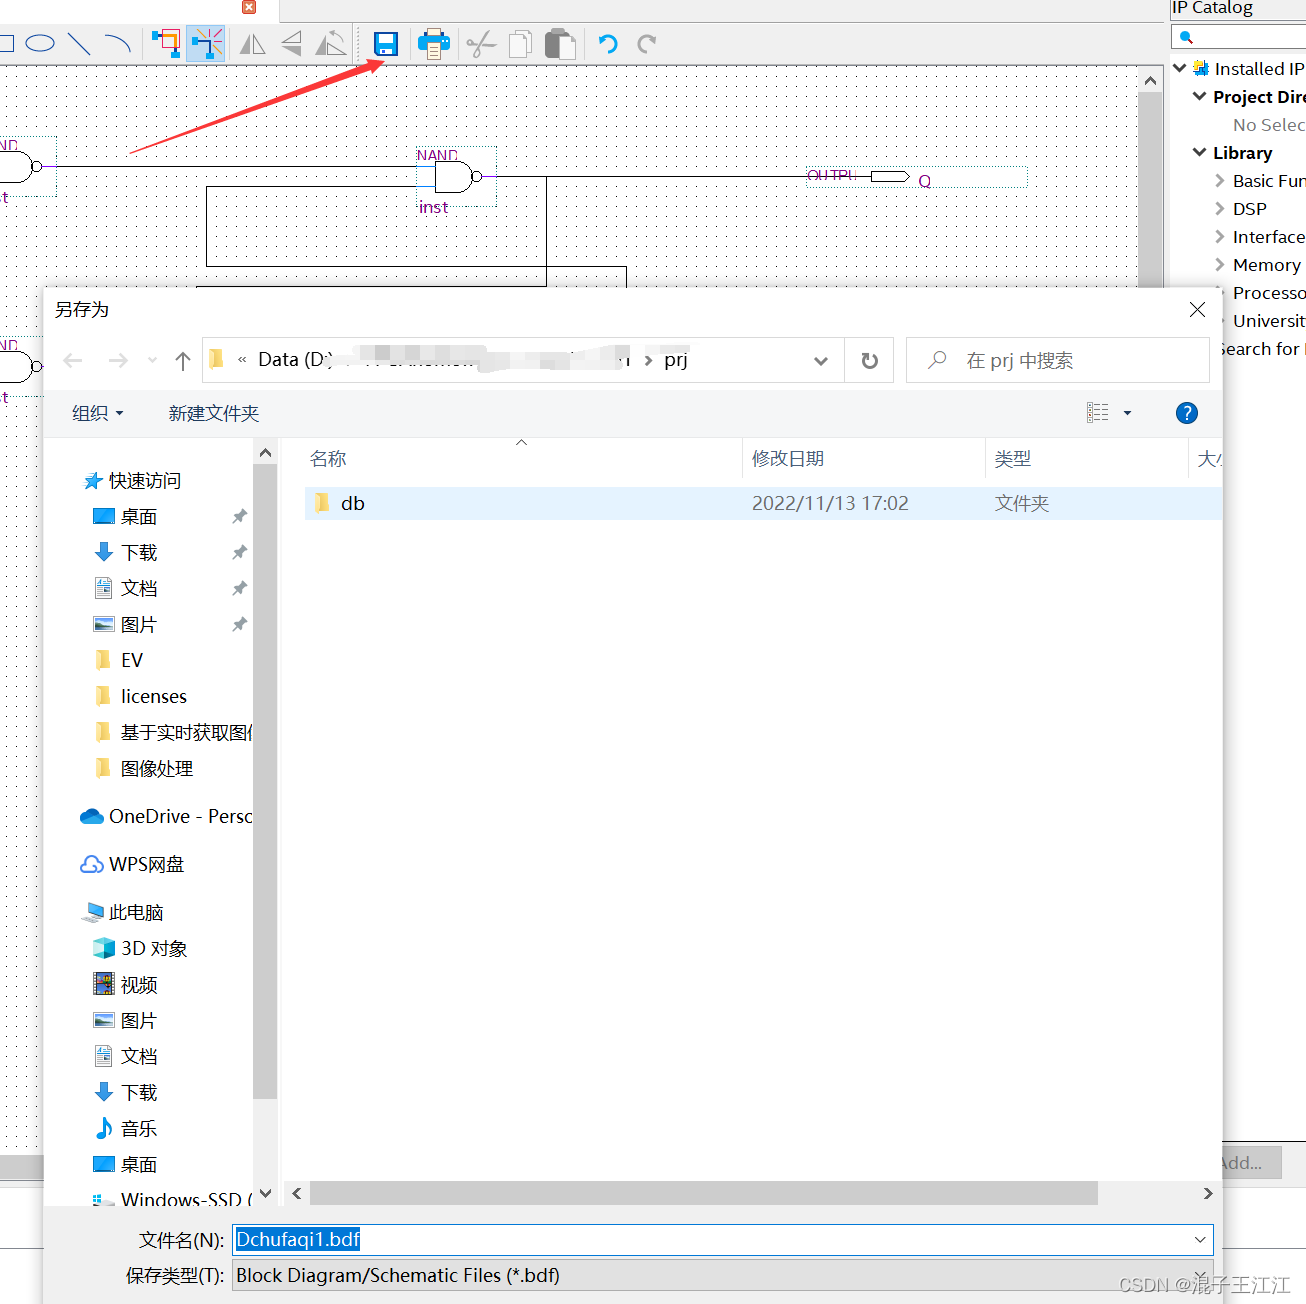Select the OUTPUT pin symbol for Q
The height and width of the screenshot is (1304, 1306).
888,177
